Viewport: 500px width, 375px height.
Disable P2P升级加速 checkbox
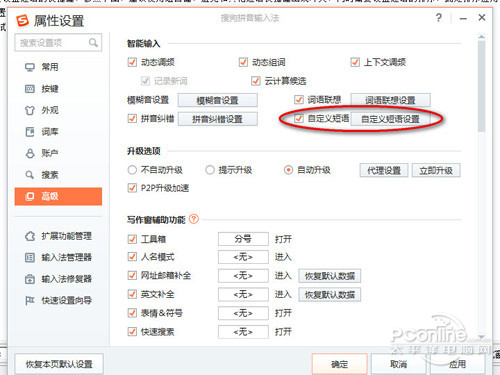(x=132, y=188)
